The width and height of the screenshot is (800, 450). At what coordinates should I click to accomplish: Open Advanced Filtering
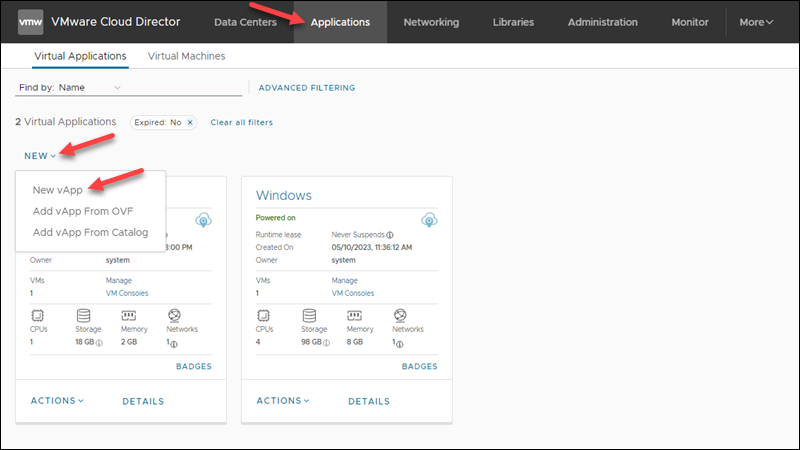[307, 88]
